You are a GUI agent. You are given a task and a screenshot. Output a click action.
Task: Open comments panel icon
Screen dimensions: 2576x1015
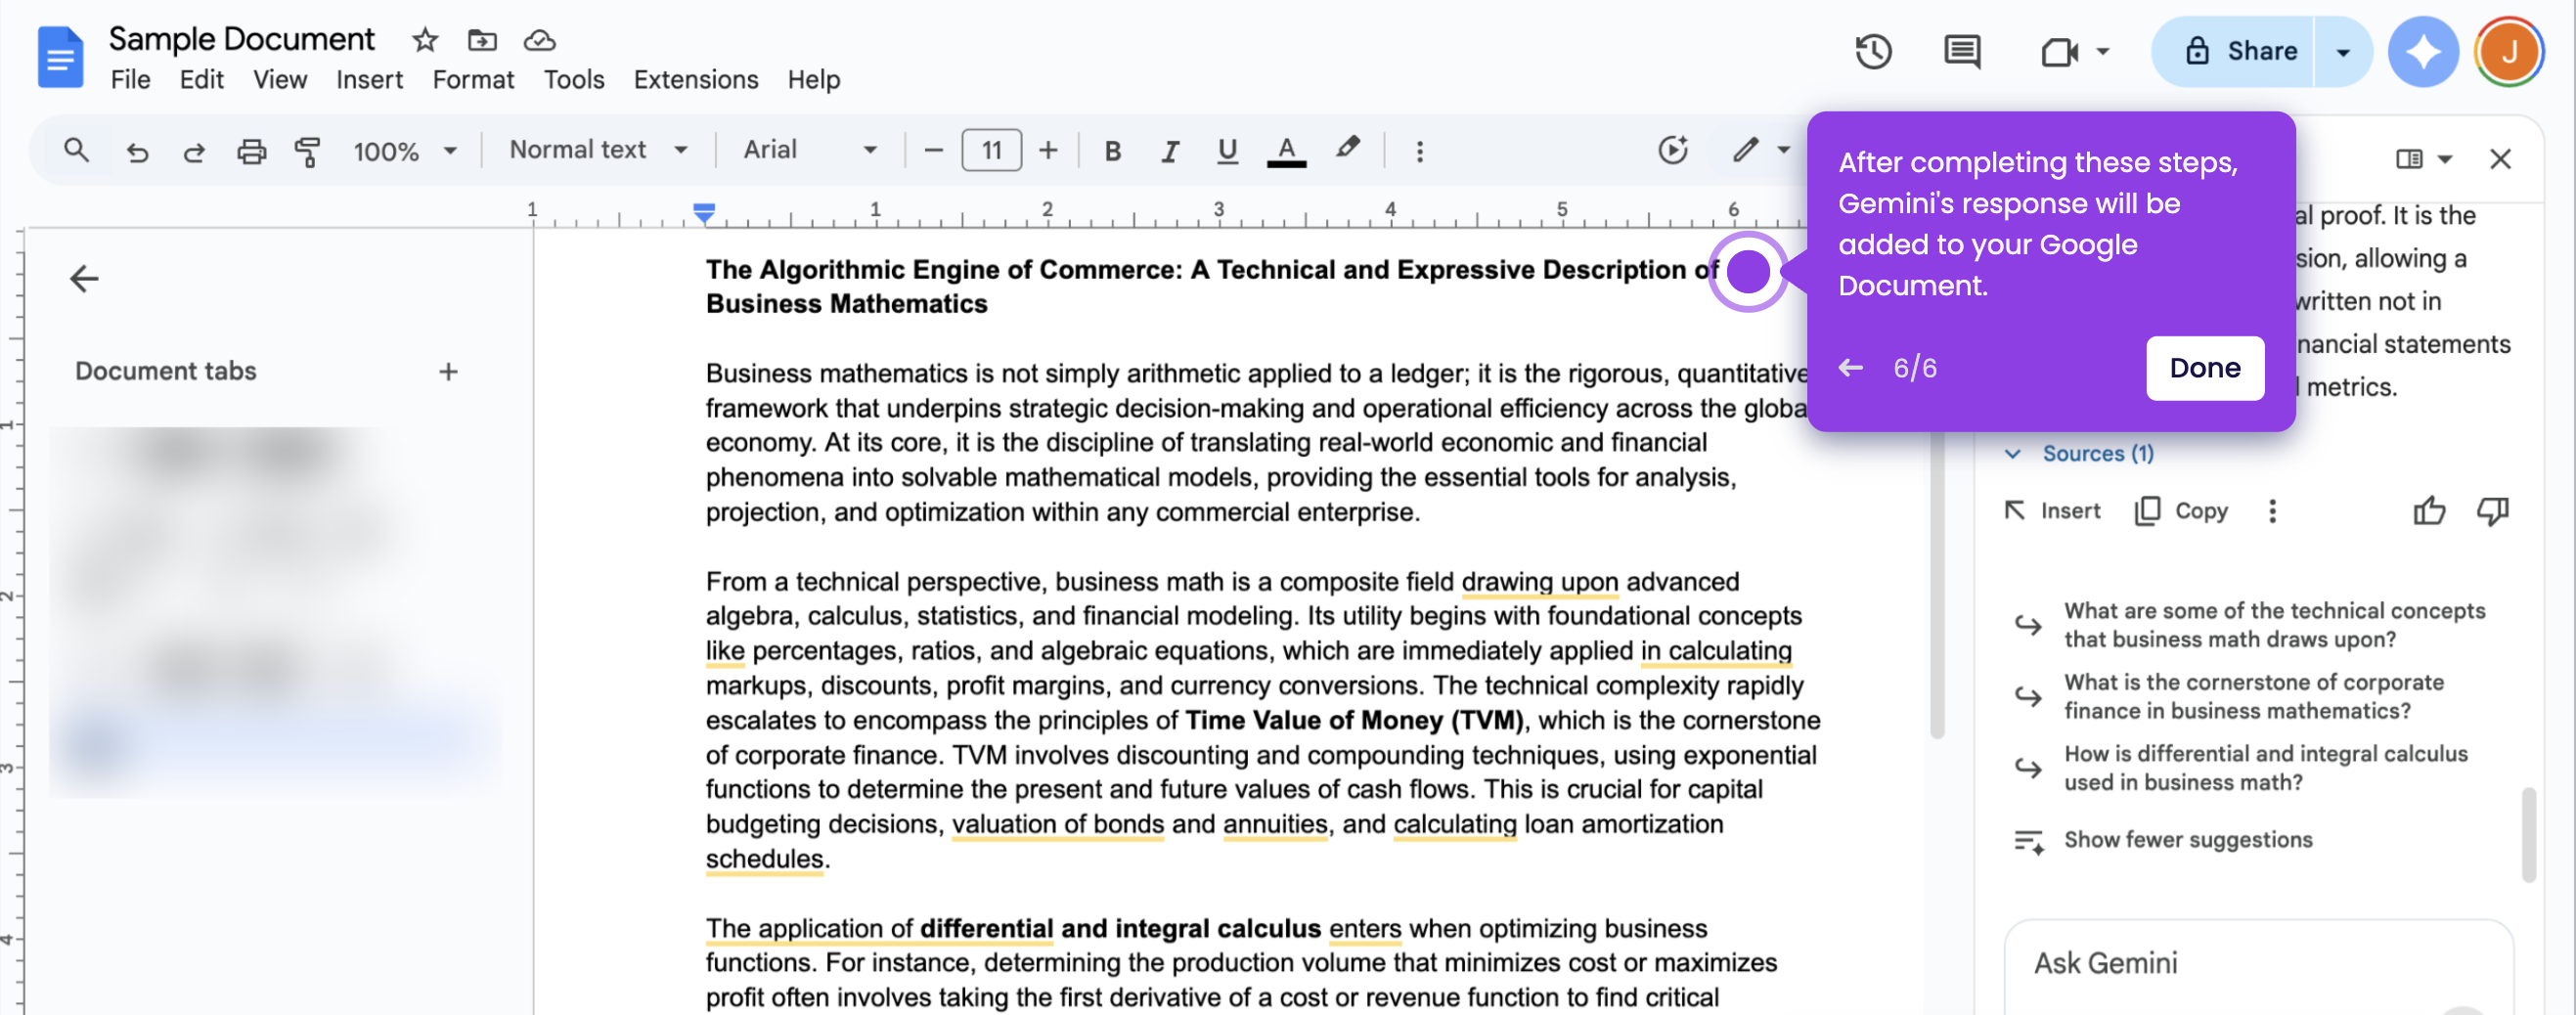(x=1961, y=51)
